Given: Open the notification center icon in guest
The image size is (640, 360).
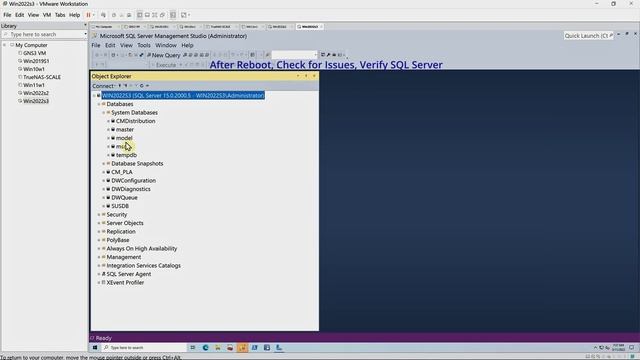Looking at the screenshot, I should (x=631, y=348).
